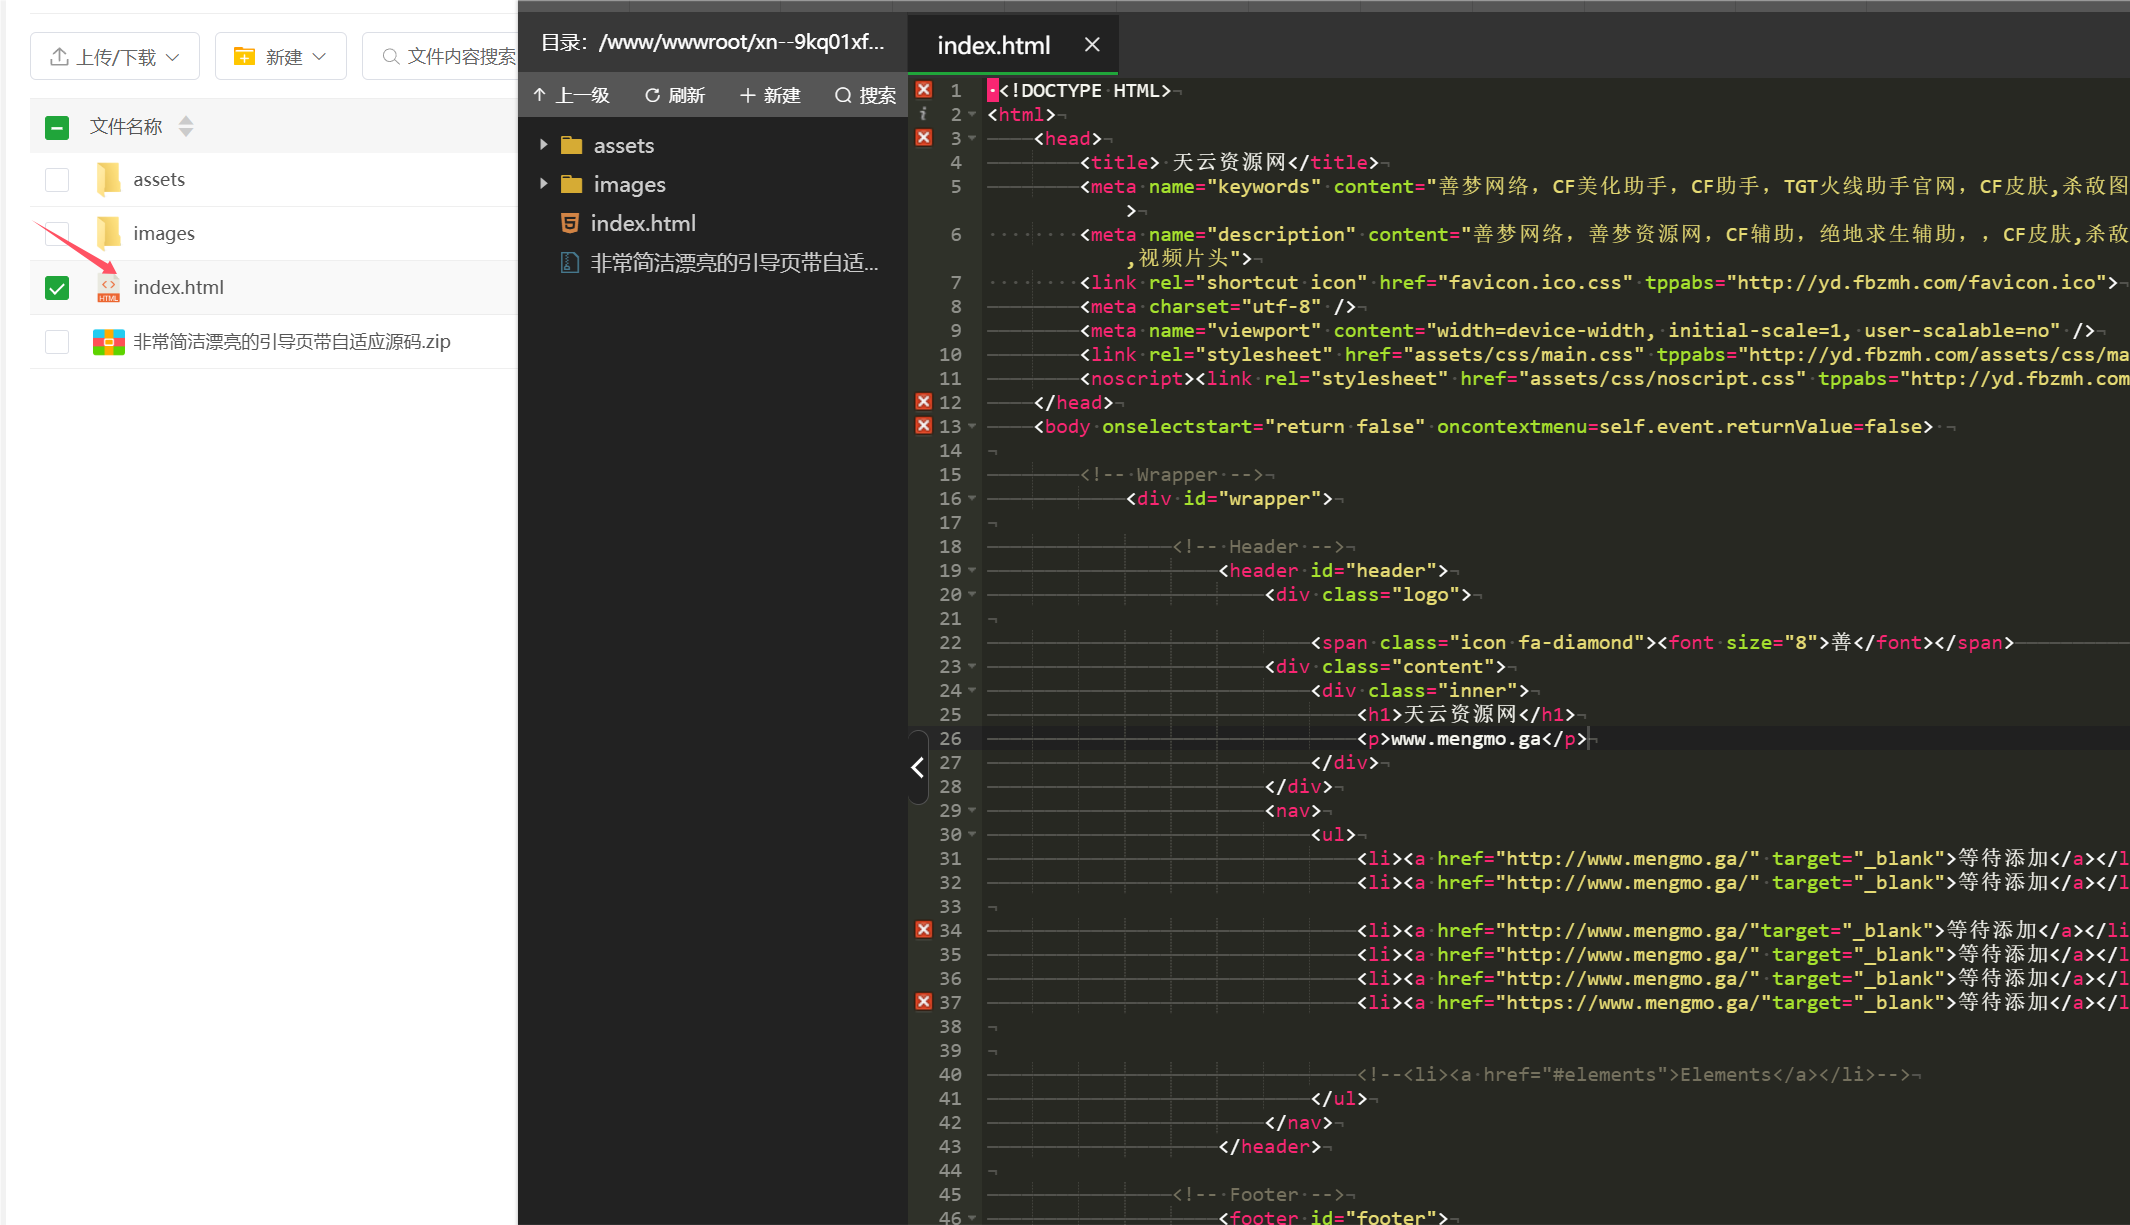
Task: Click the 文件内容搜索 search field
Action: point(441,56)
